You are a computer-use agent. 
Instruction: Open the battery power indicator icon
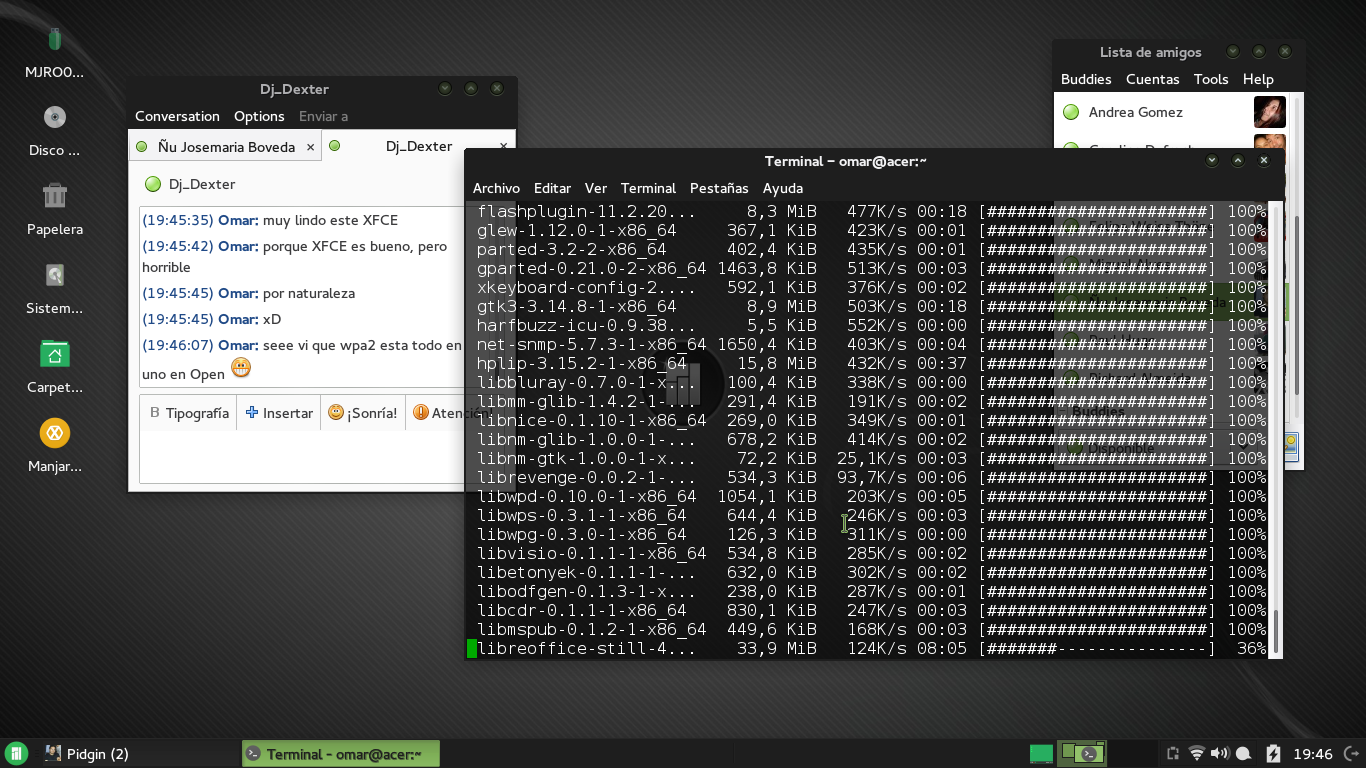(x=1273, y=754)
